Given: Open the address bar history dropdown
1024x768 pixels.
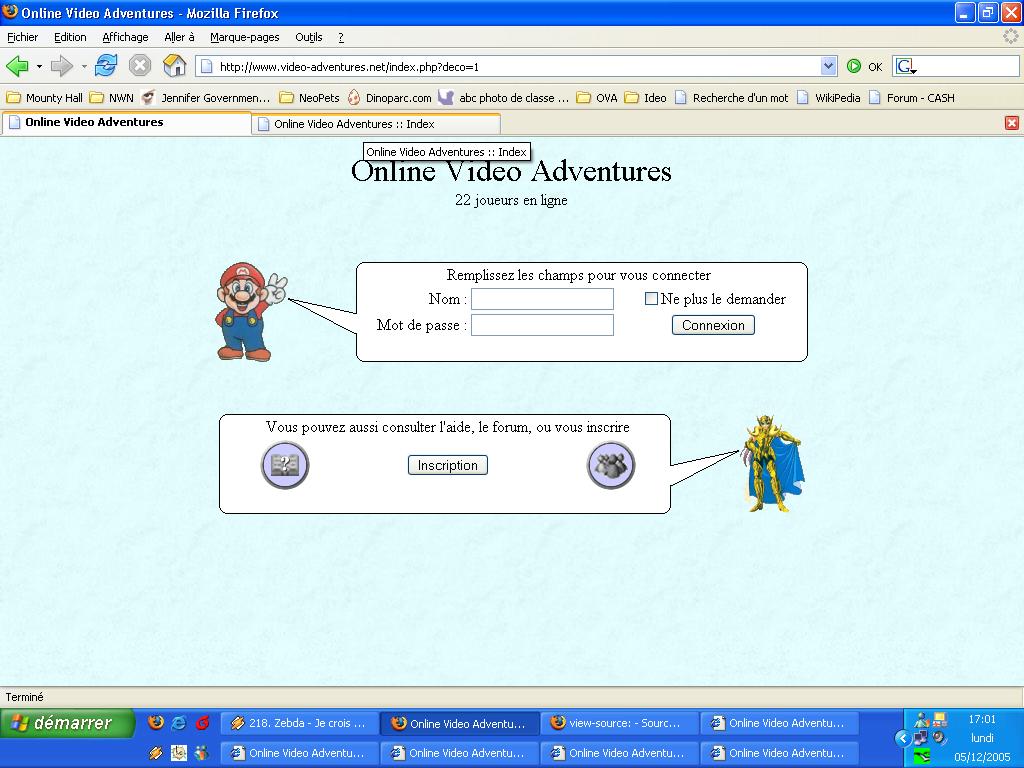Looking at the screenshot, I should [828, 66].
